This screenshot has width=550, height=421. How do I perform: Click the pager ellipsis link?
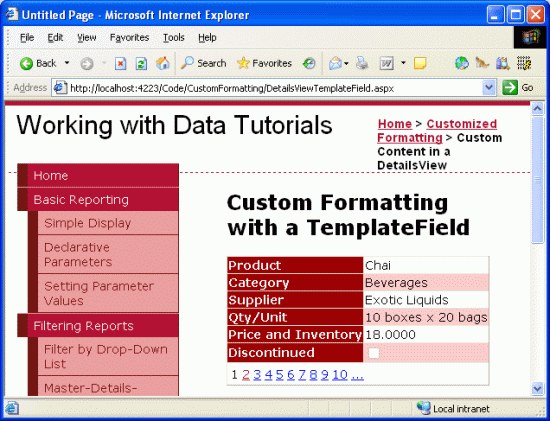(x=357, y=375)
